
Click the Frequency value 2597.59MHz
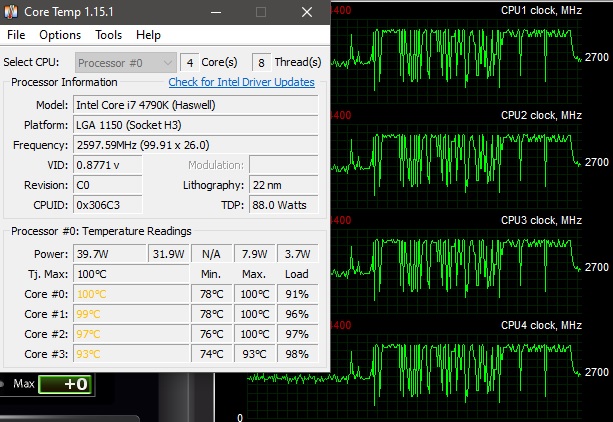click(195, 145)
